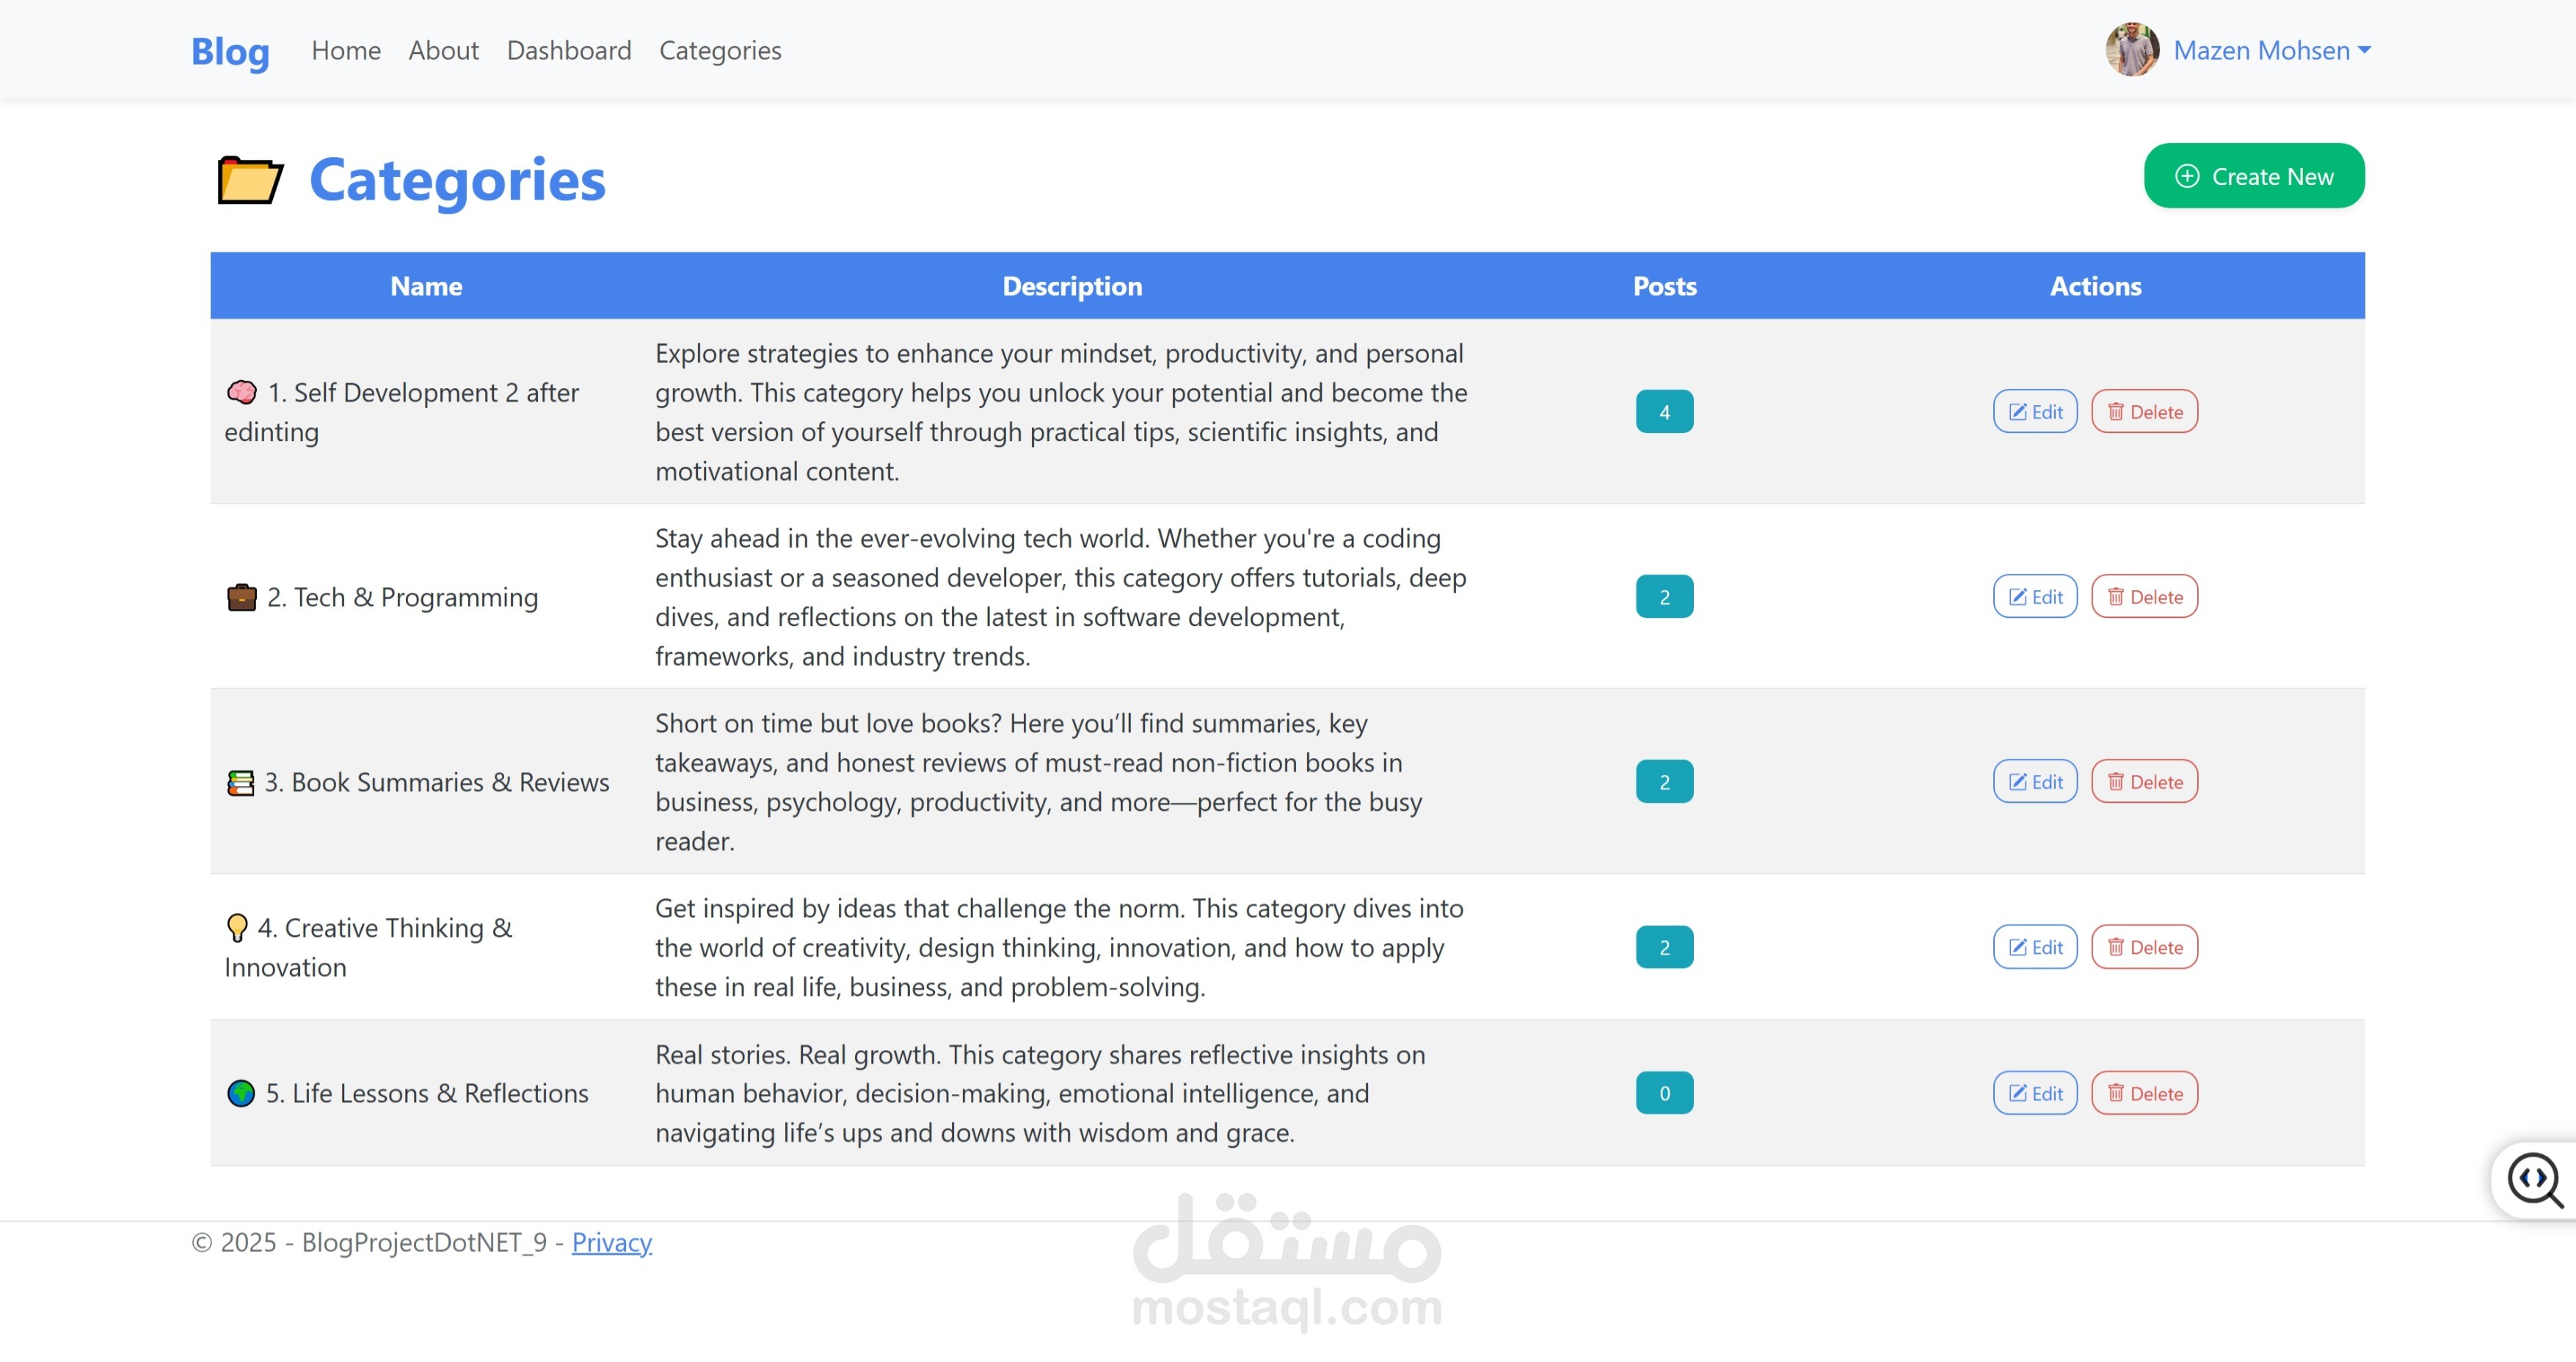Open the Privacy link in footer
2576x1362 pixels.
tap(611, 1242)
